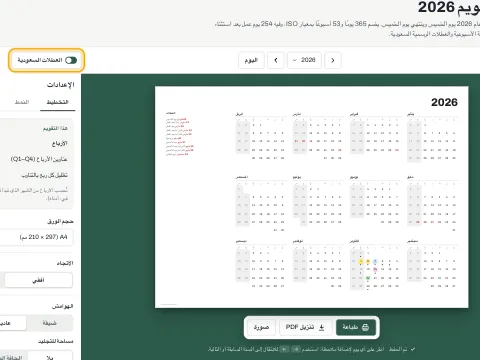Click the اليوم button
Image resolution: width=480 pixels, height=360 pixels.
pos(251,60)
